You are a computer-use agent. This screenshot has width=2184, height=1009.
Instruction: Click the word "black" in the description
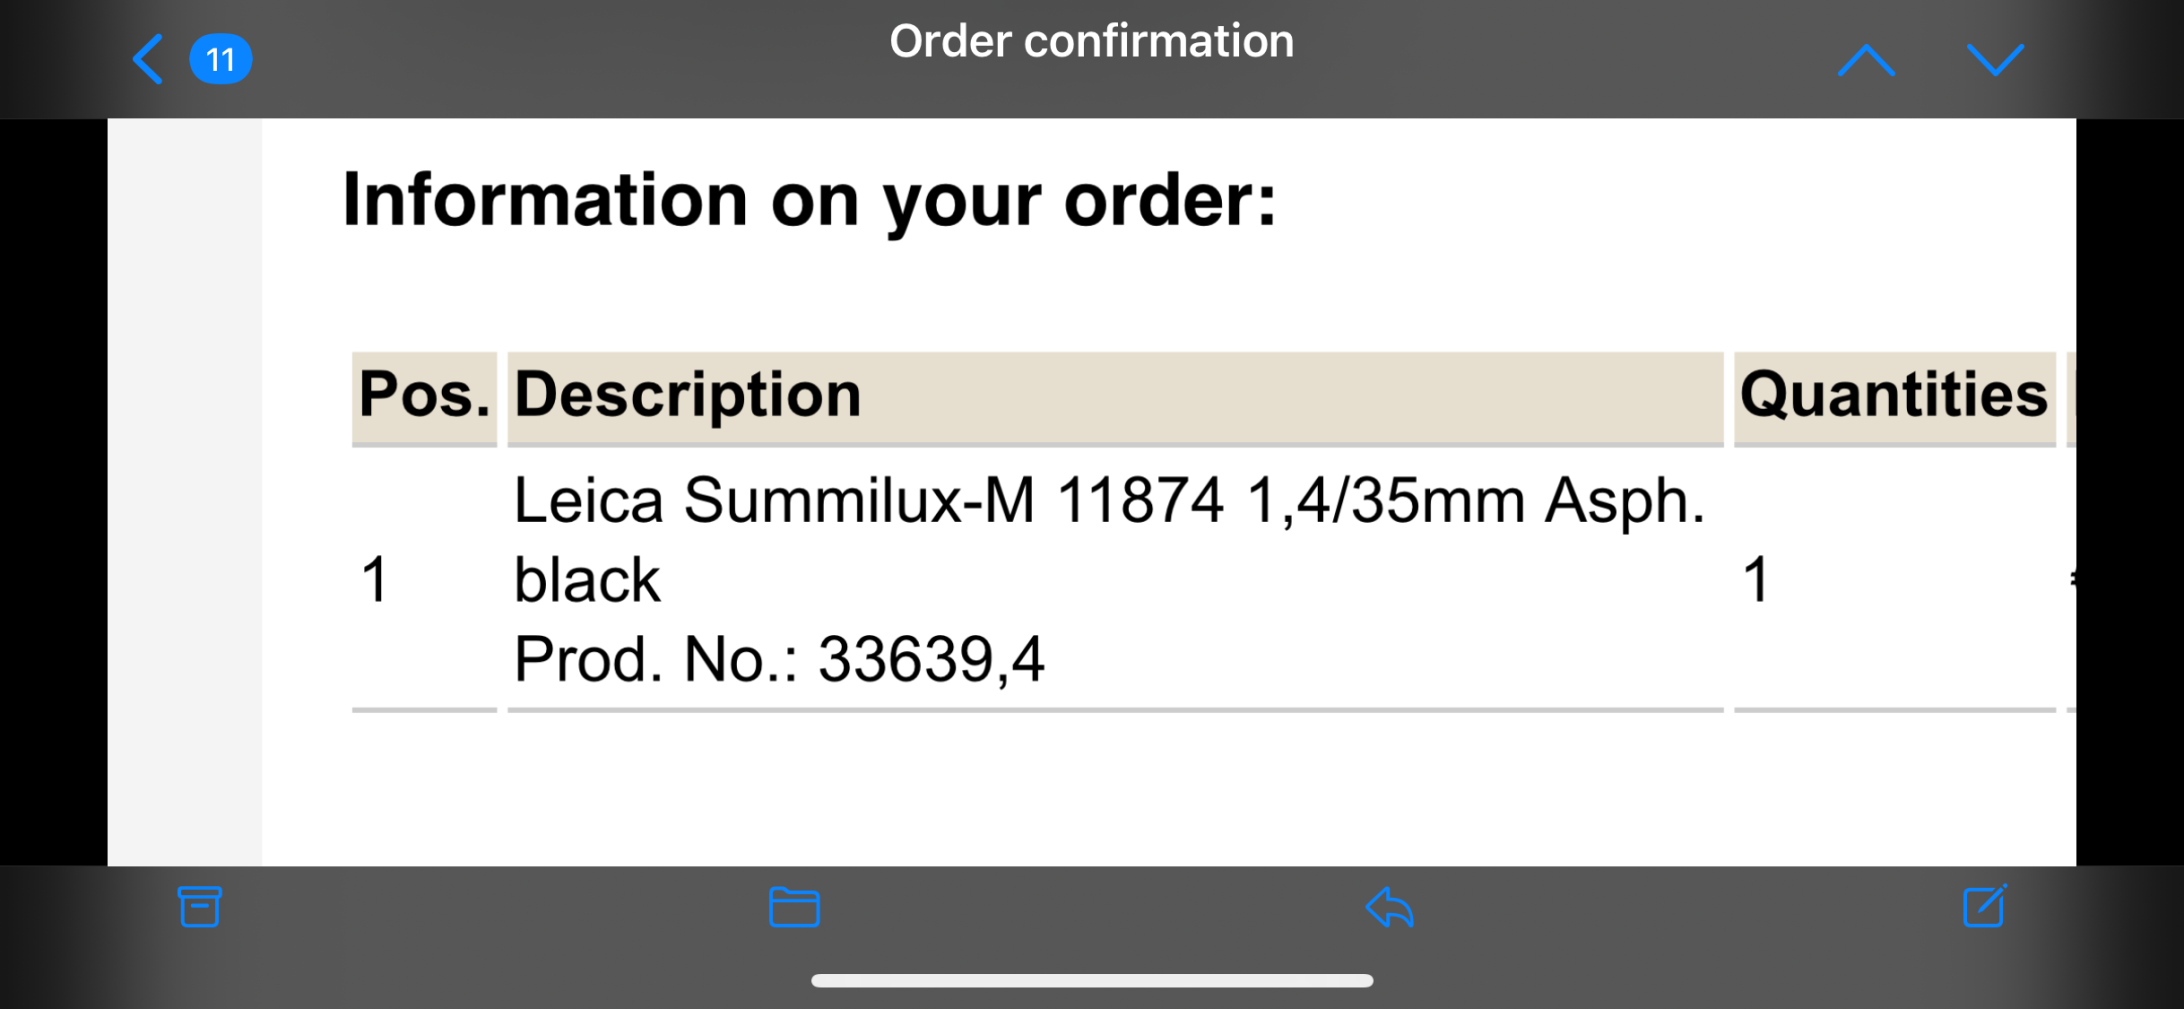[x=587, y=580]
